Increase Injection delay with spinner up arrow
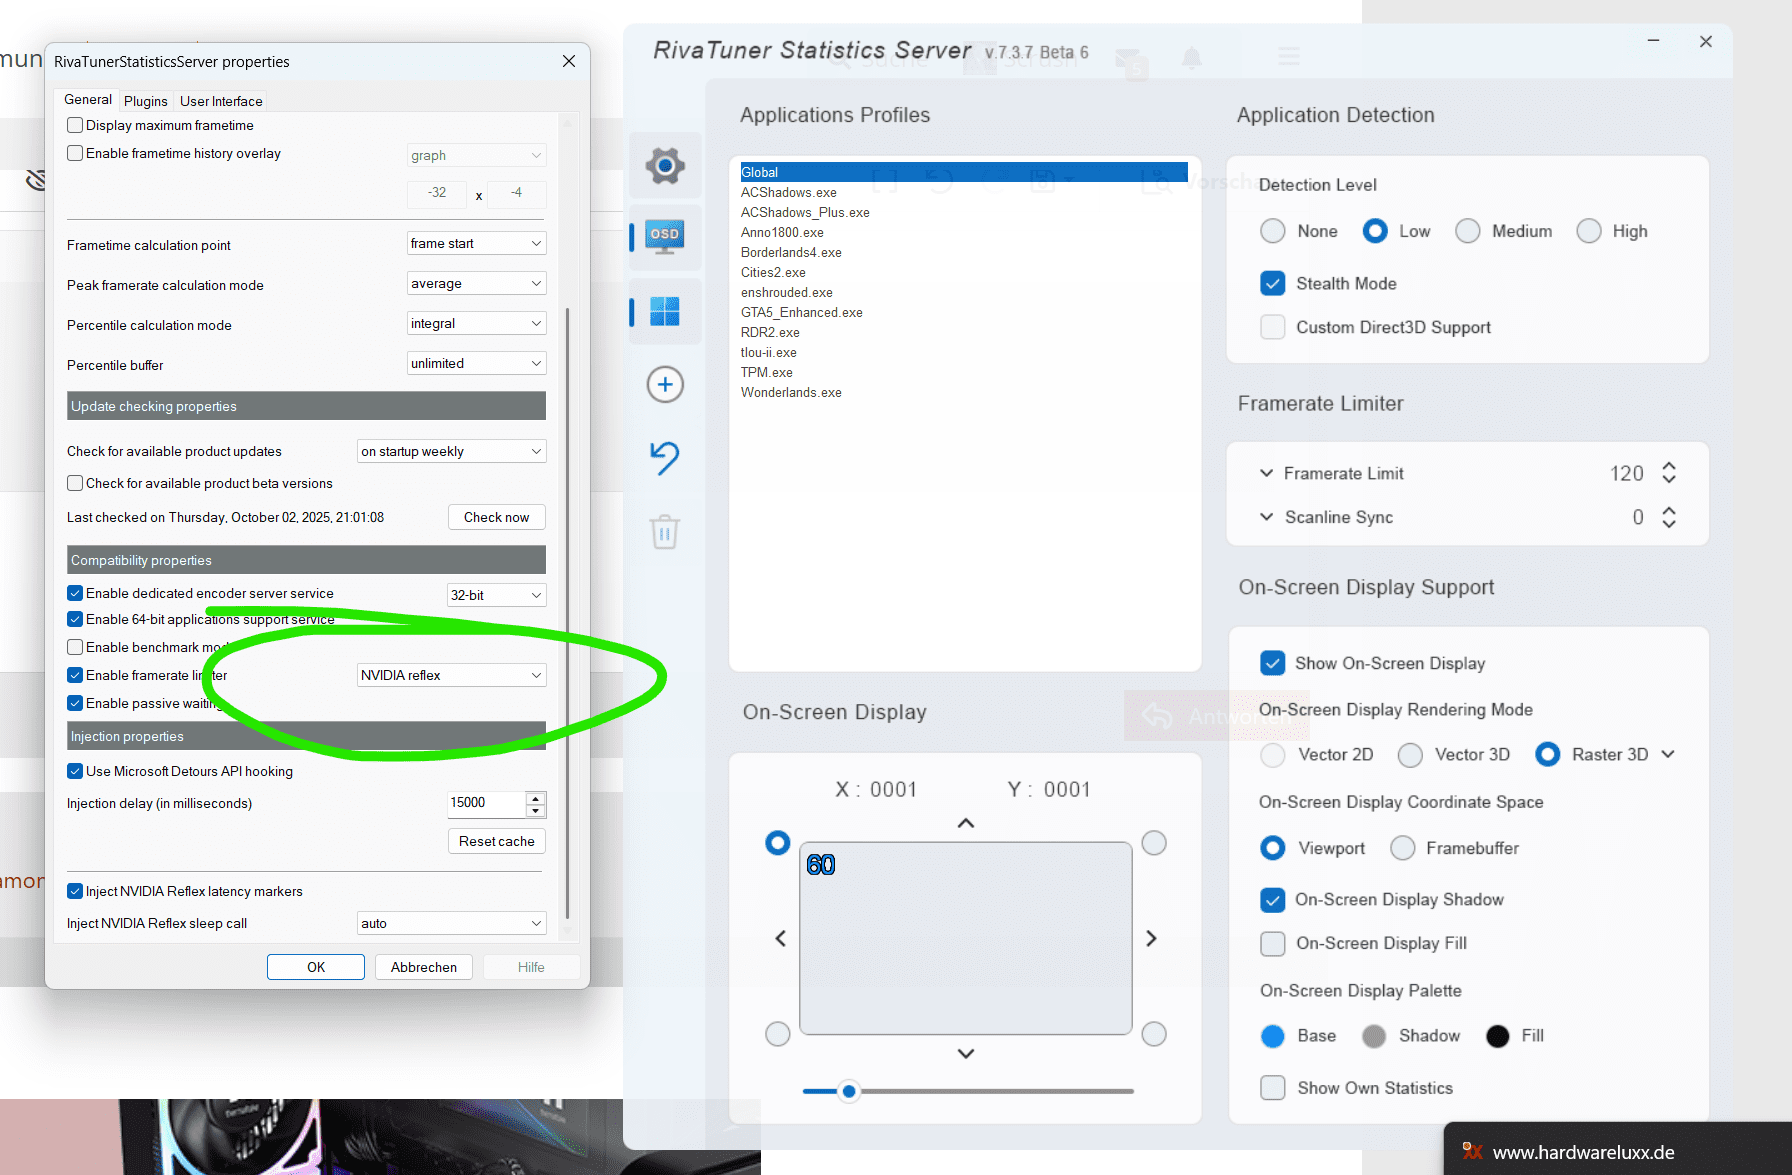 point(536,798)
